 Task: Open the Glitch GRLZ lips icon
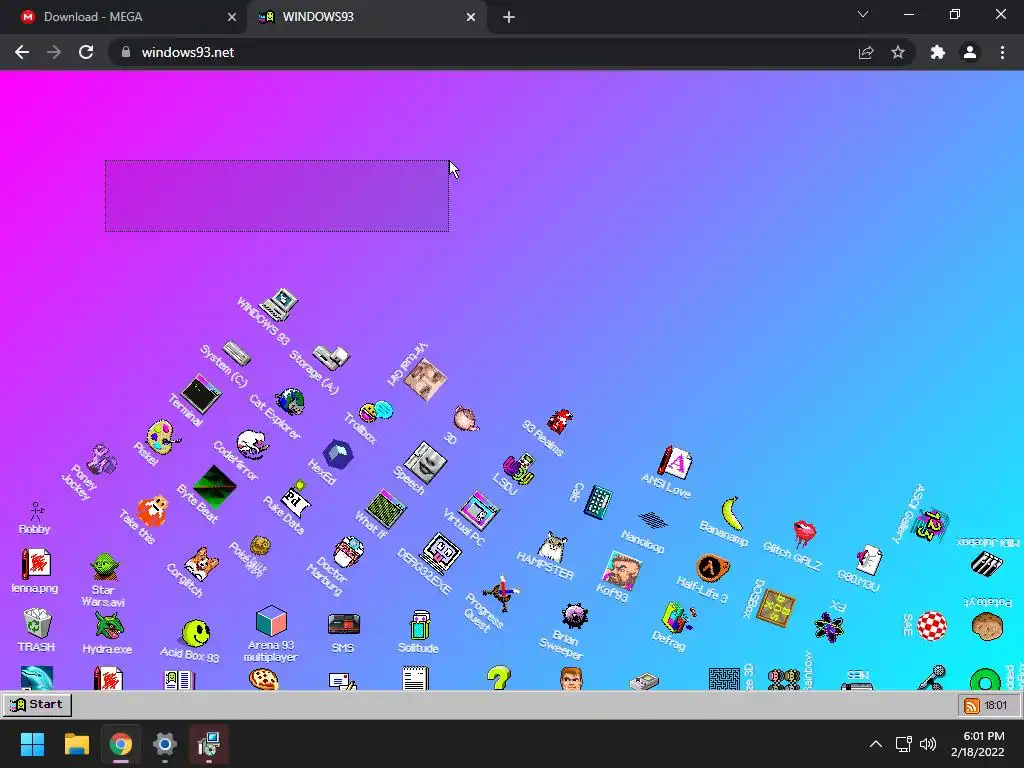[804, 532]
